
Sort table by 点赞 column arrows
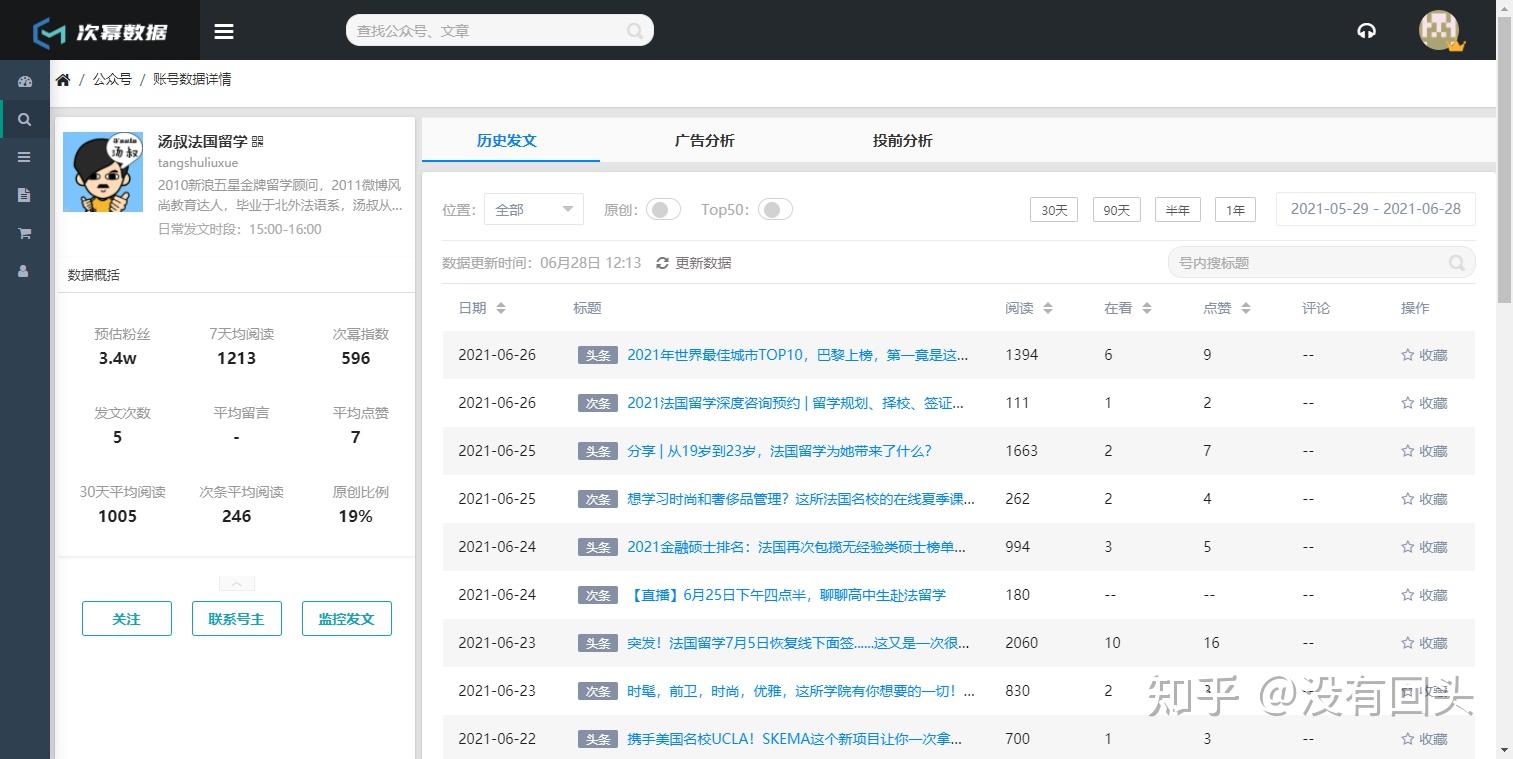pos(1246,308)
